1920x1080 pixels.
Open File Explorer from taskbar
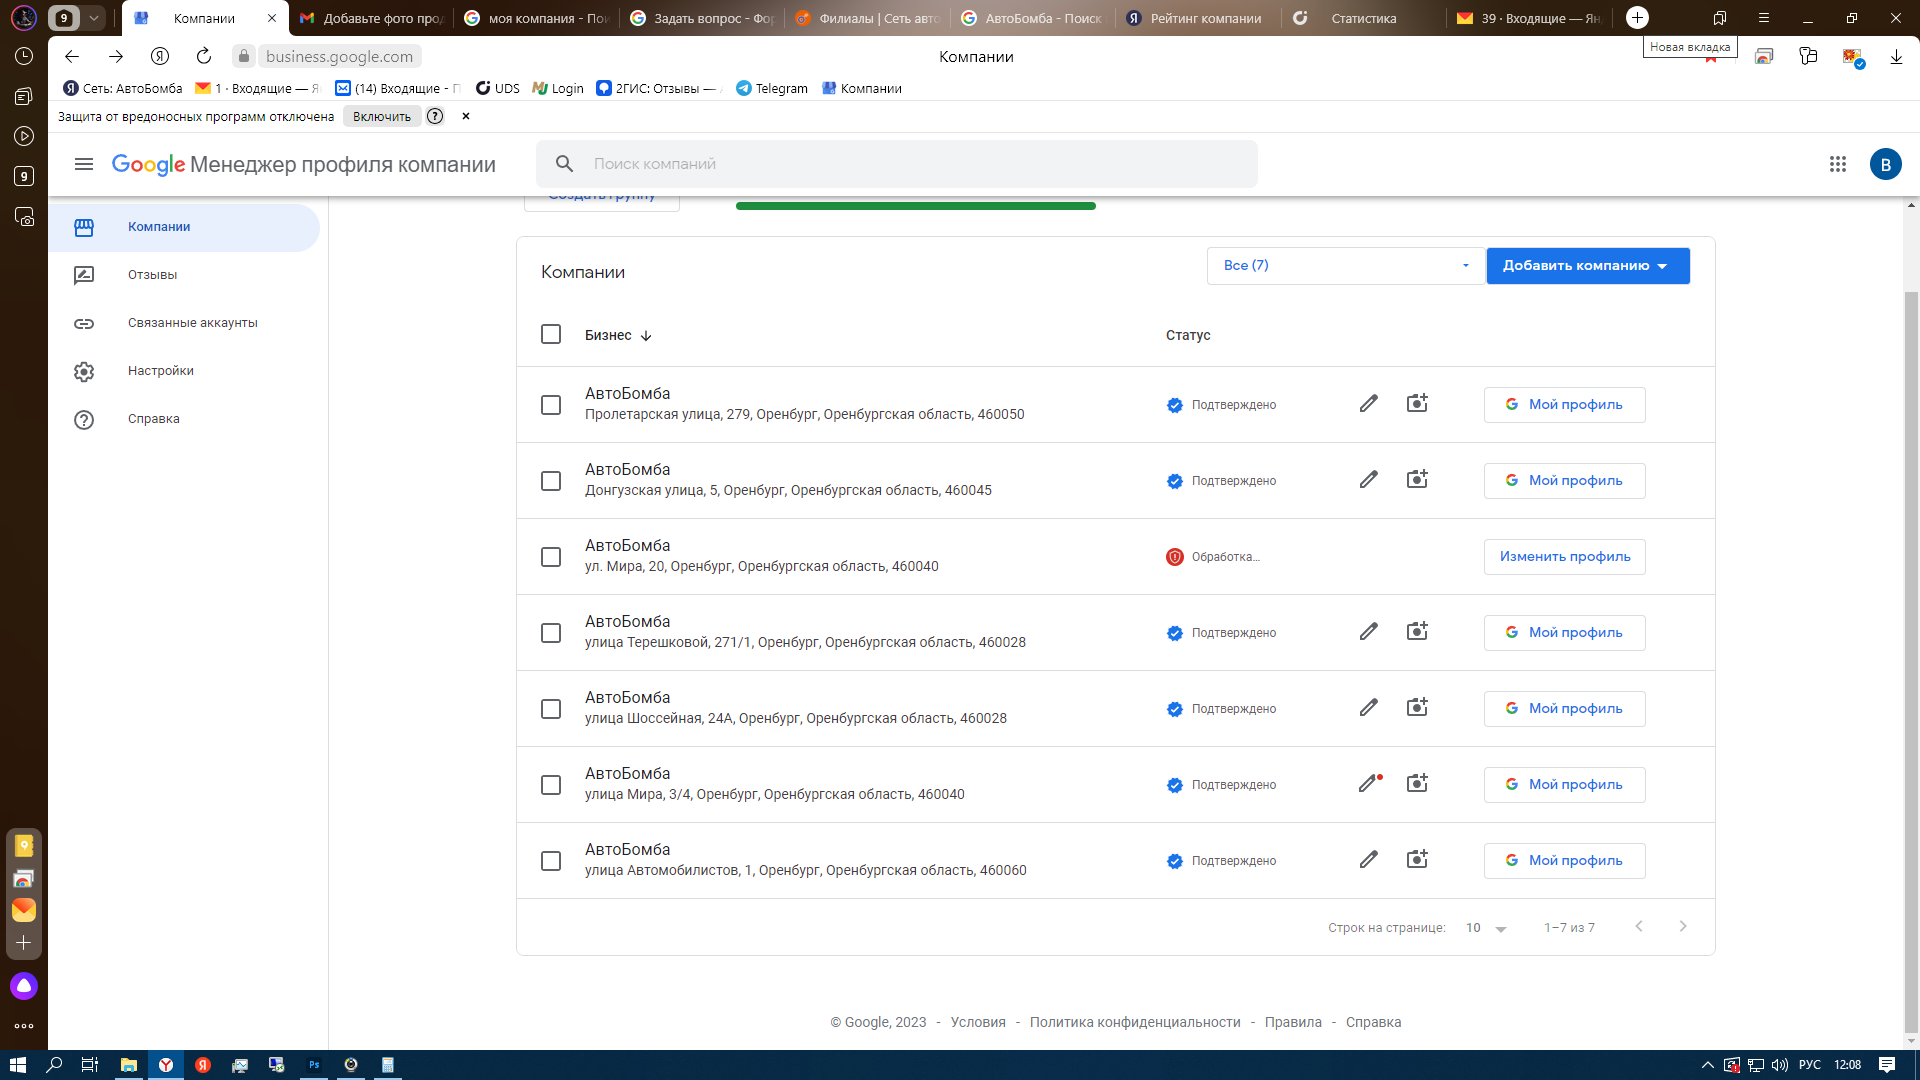pos(128,1065)
